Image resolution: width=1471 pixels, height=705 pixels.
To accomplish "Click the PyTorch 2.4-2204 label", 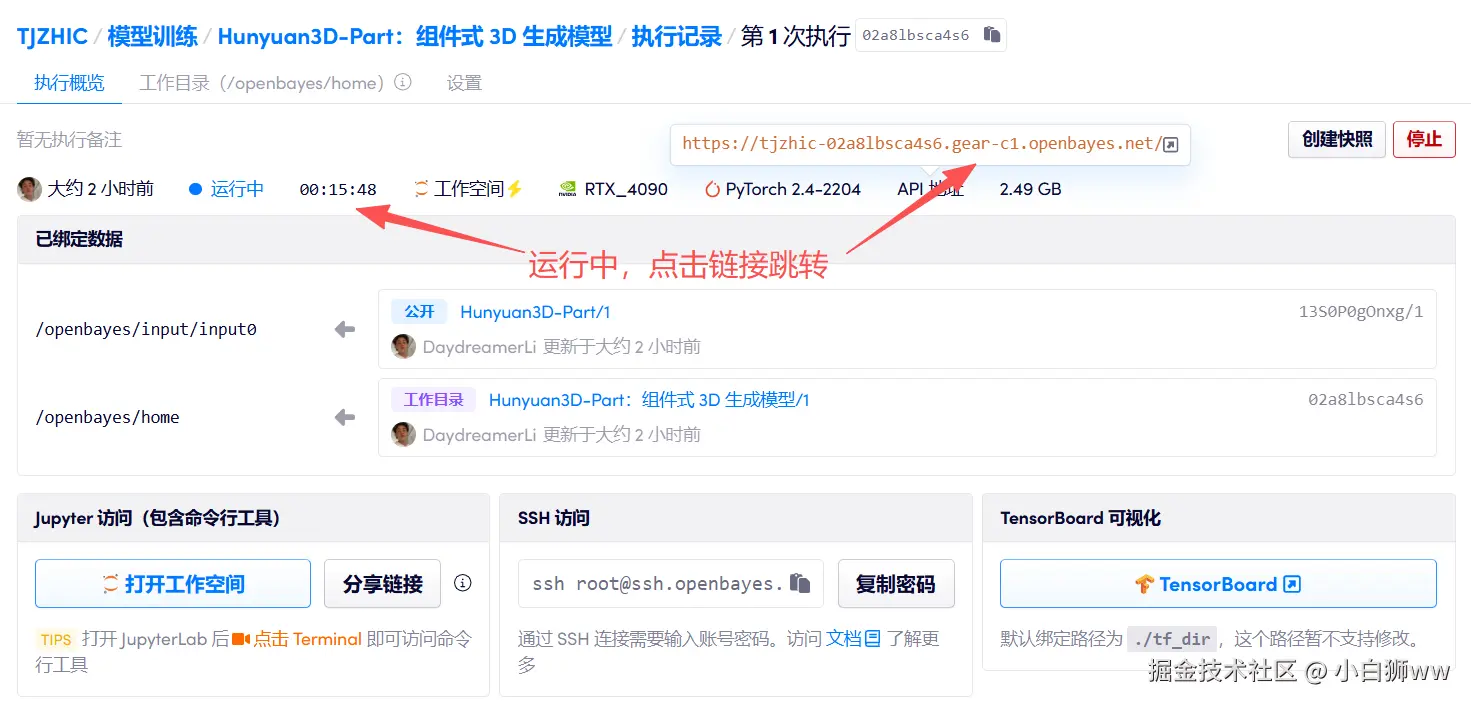I will tap(793, 189).
